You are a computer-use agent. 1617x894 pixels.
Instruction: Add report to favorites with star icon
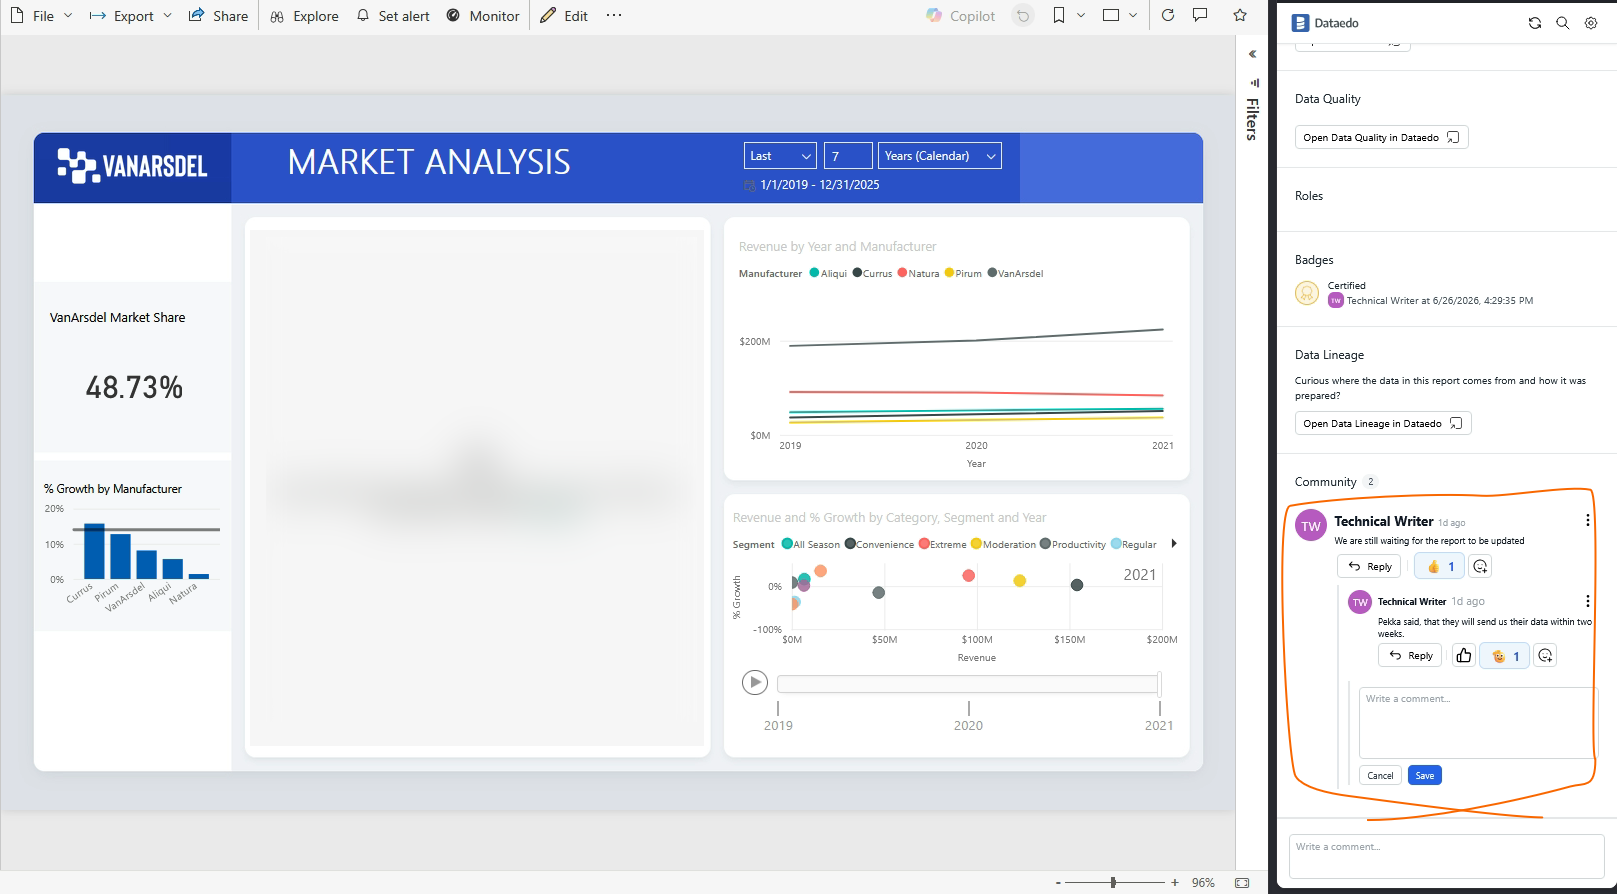(1240, 15)
